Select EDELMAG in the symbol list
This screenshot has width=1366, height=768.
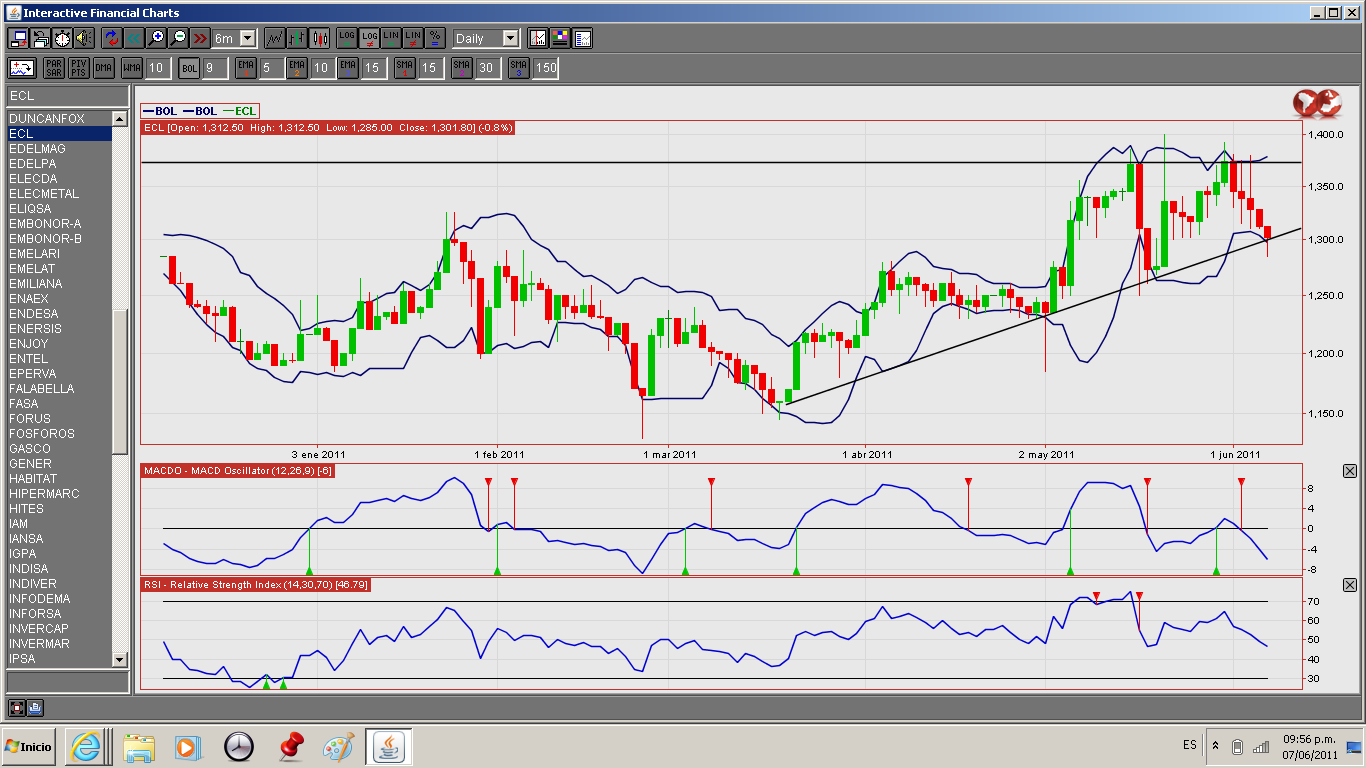pos(59,149)
